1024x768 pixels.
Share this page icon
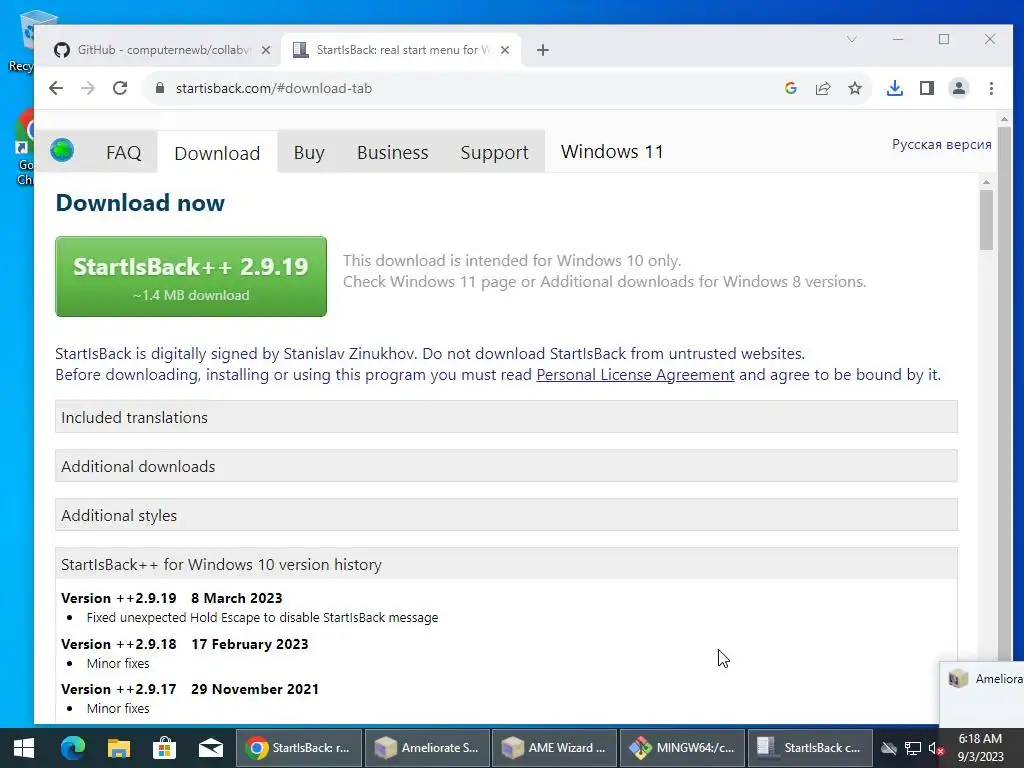823,88
